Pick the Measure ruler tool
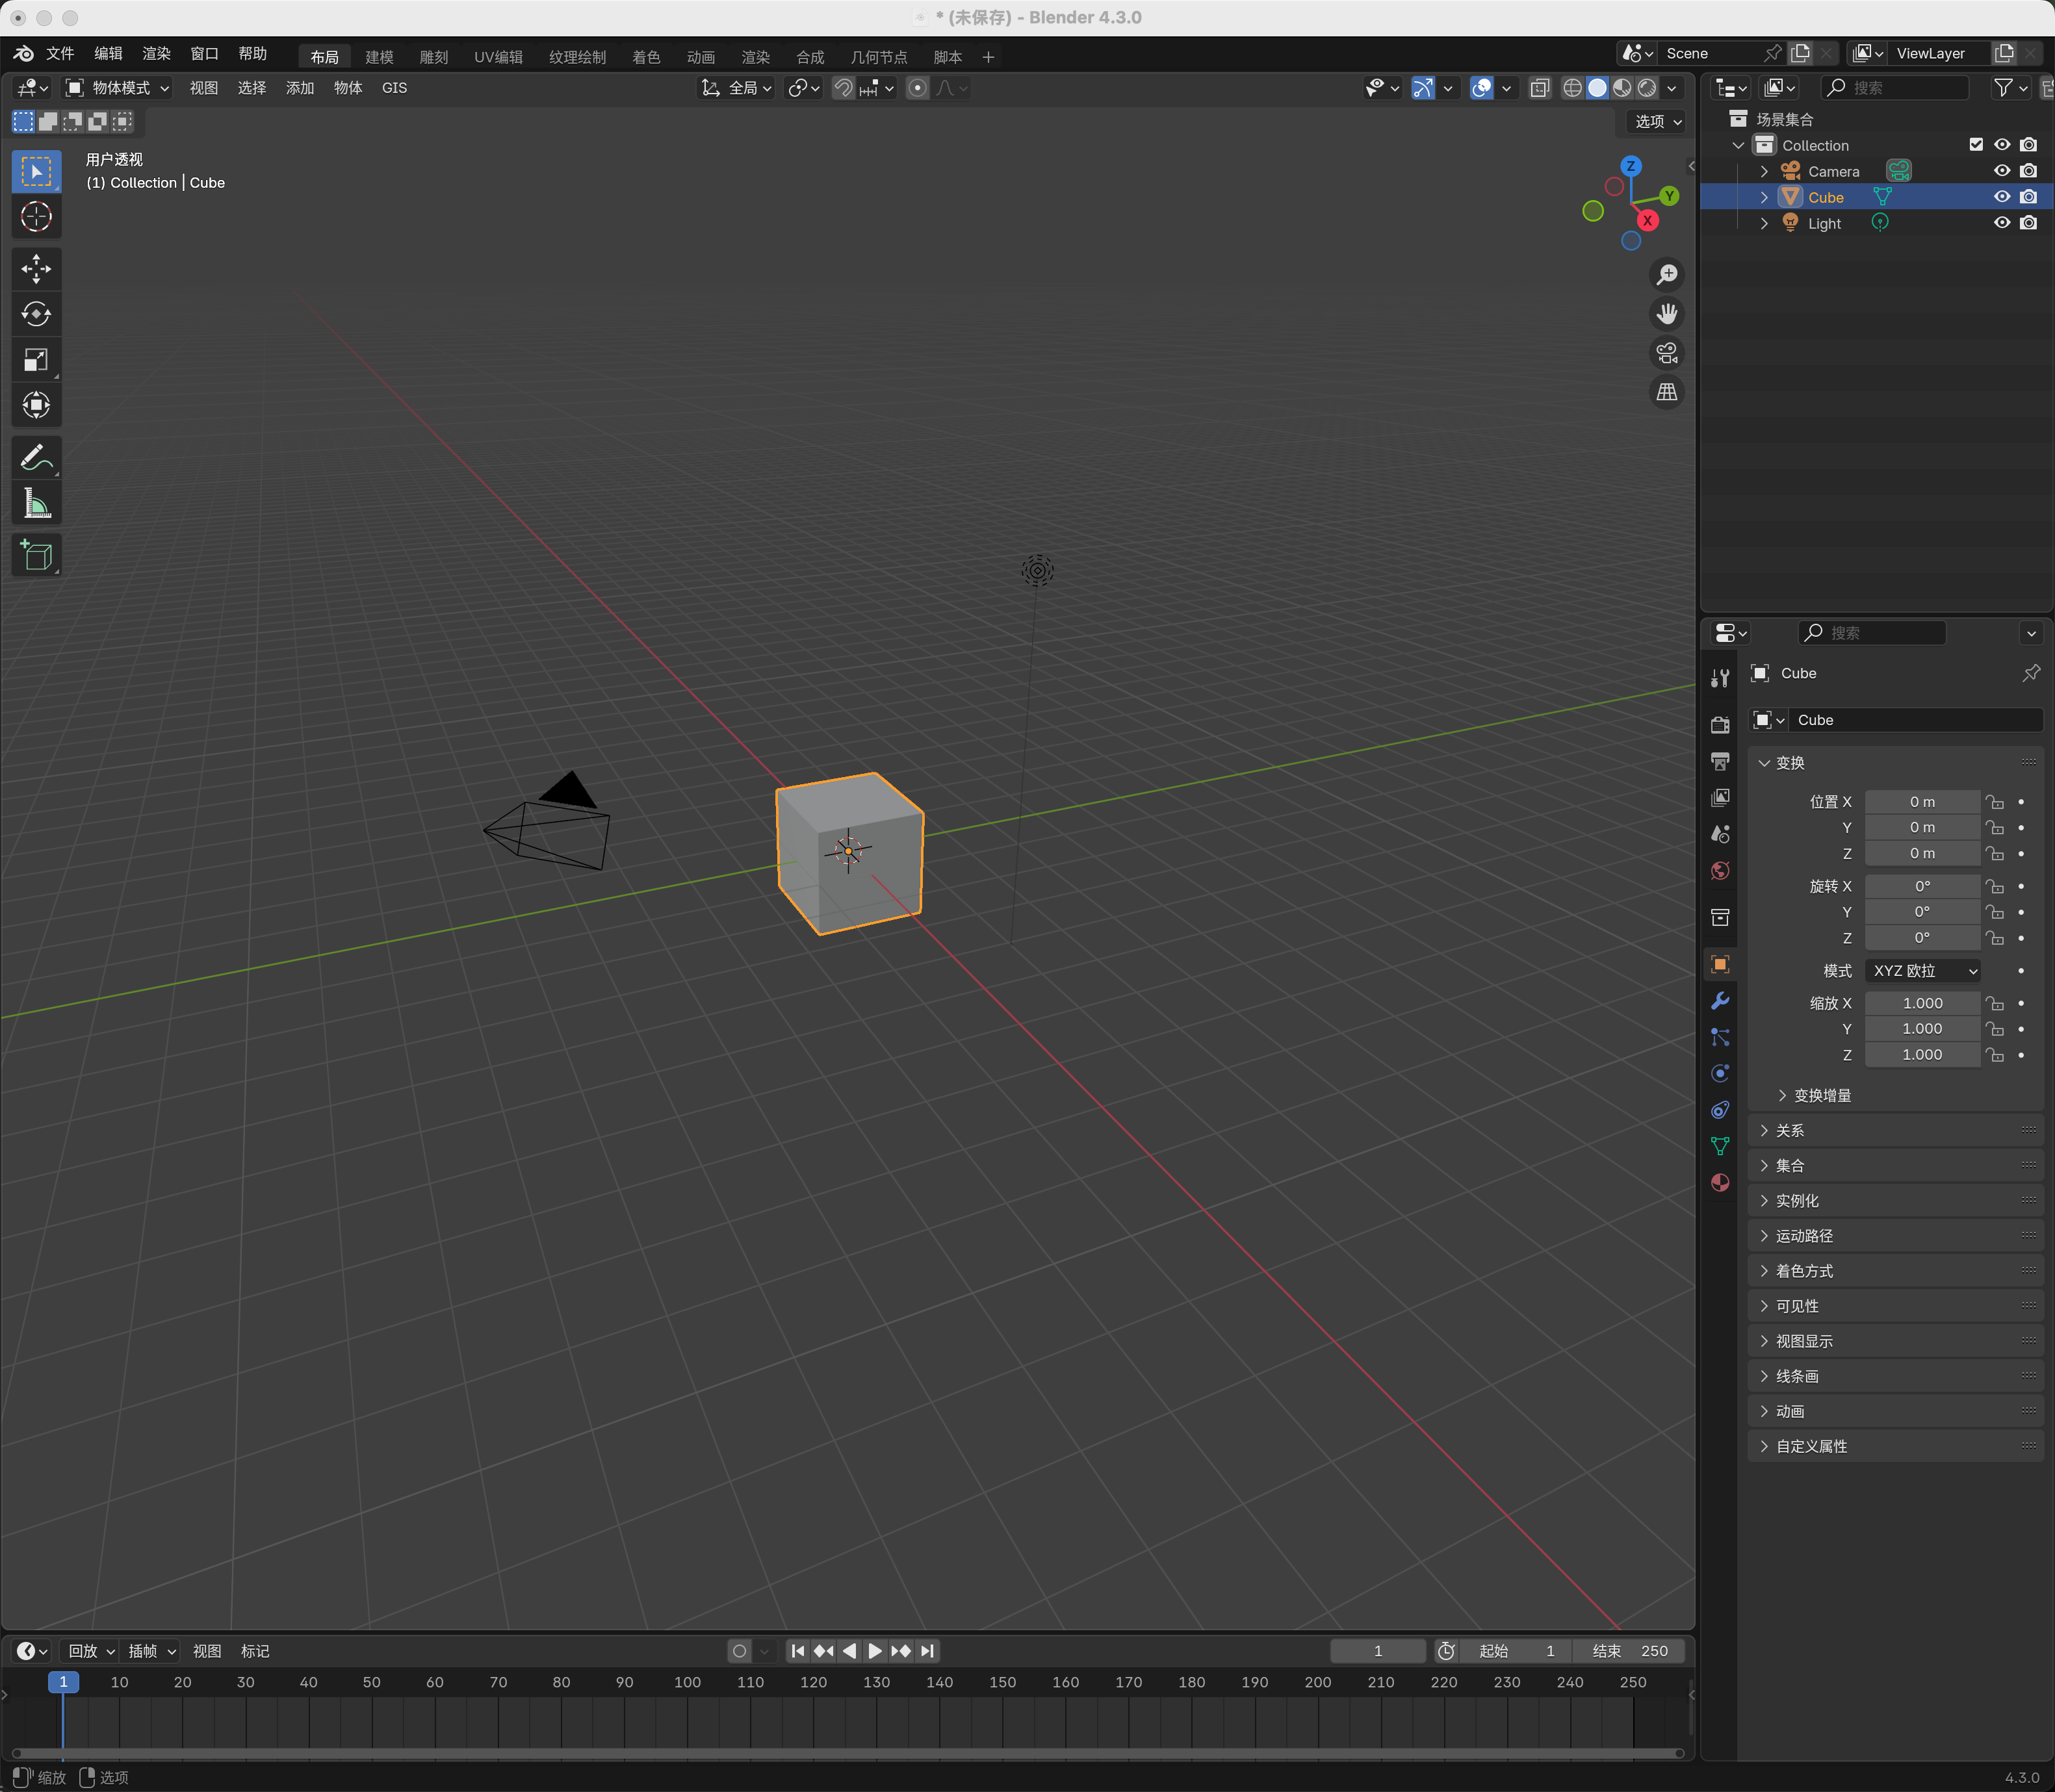Viewport: 2055px width, 1792px height. [x=36, y=504]
